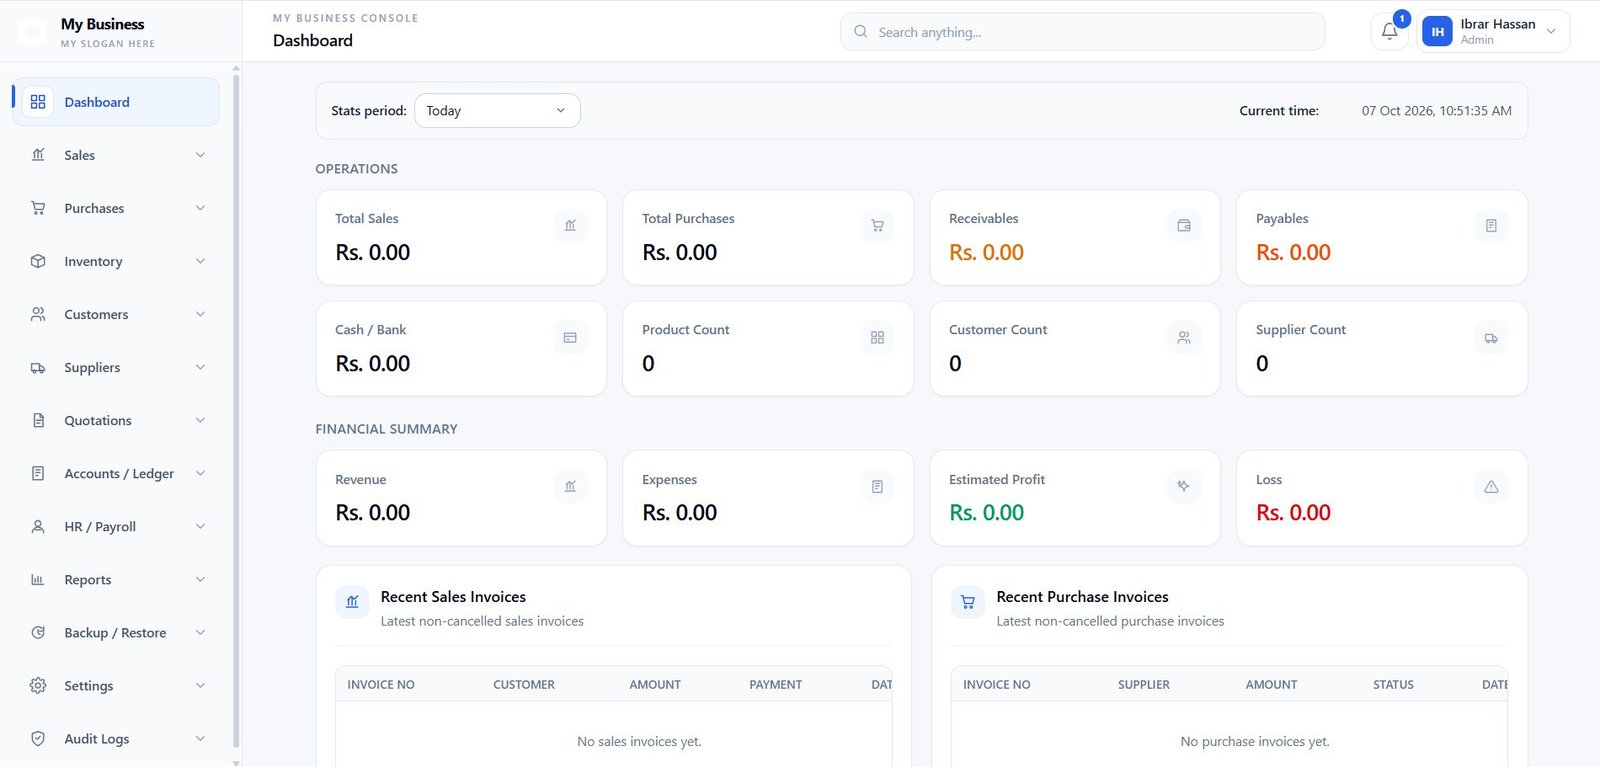Viewport: 1600px width, 767px height.
Task: Expand the Reports sidebar chevron
Action: pyautogui.click(x=200, y=579)
